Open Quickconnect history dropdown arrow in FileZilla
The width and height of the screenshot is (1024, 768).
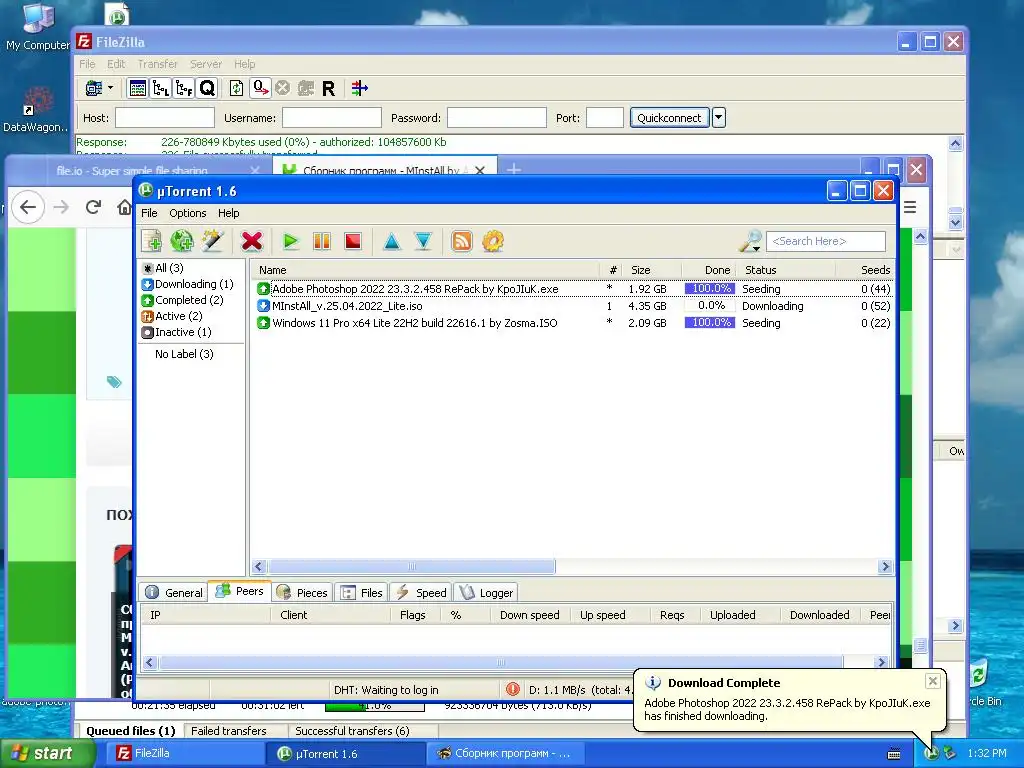(718, 118)
